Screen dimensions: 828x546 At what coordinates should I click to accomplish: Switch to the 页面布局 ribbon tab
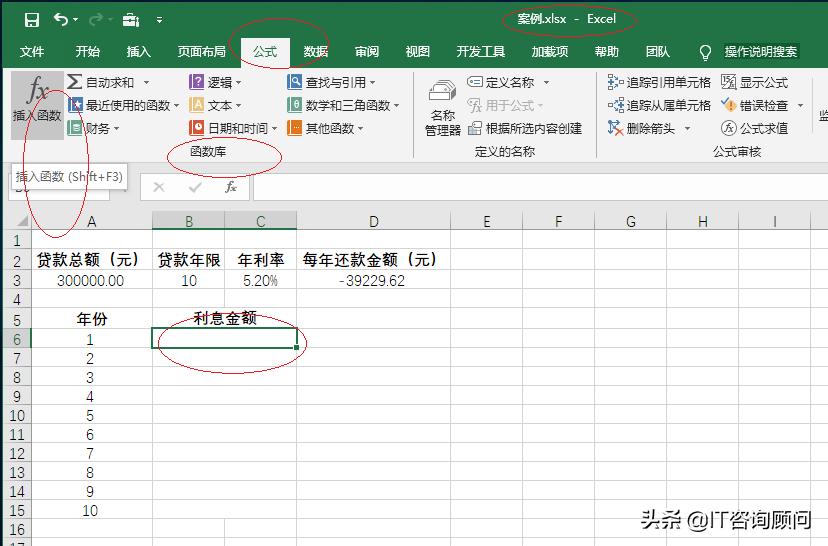coord(202,52)
